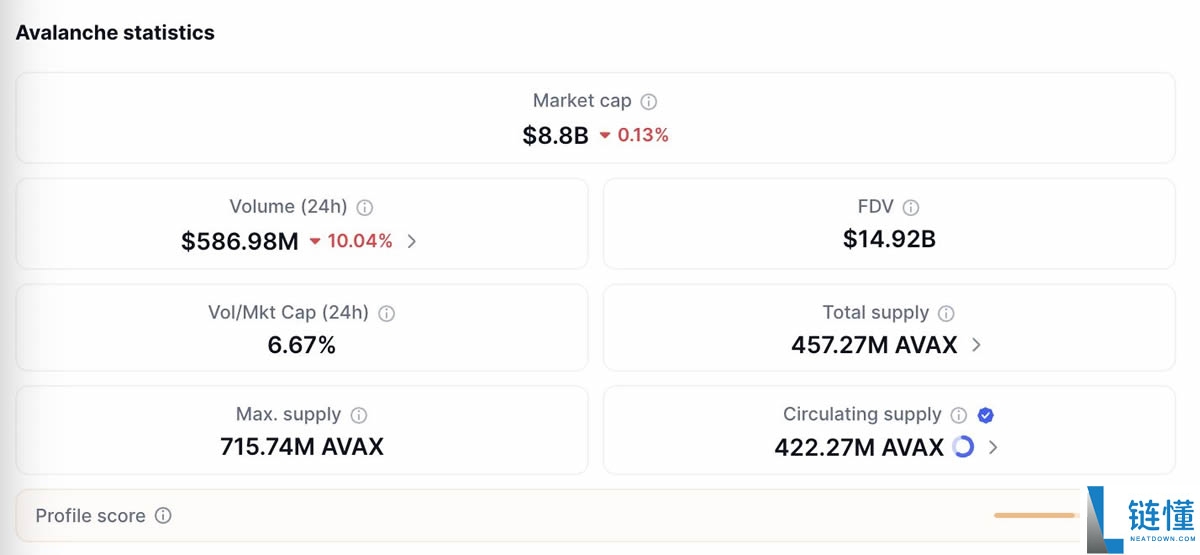Expand the Total supply chevron arrow
1200x555 pixels.
tap(977, 345)
